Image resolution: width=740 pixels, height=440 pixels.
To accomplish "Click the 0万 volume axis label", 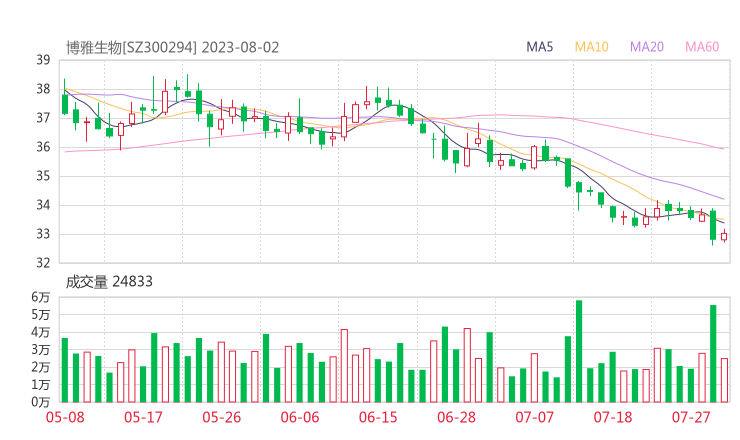I will (41, 402).
